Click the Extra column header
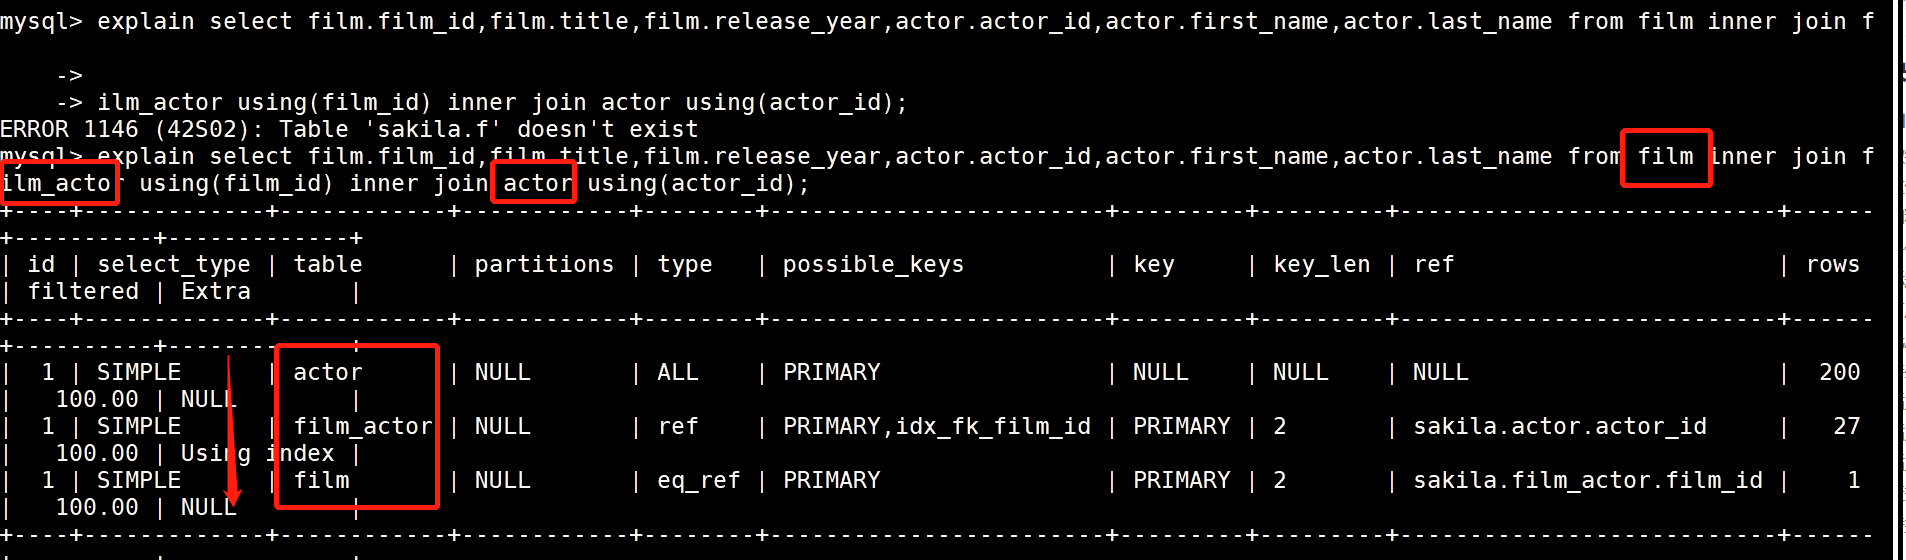 (x=216, y=291)
